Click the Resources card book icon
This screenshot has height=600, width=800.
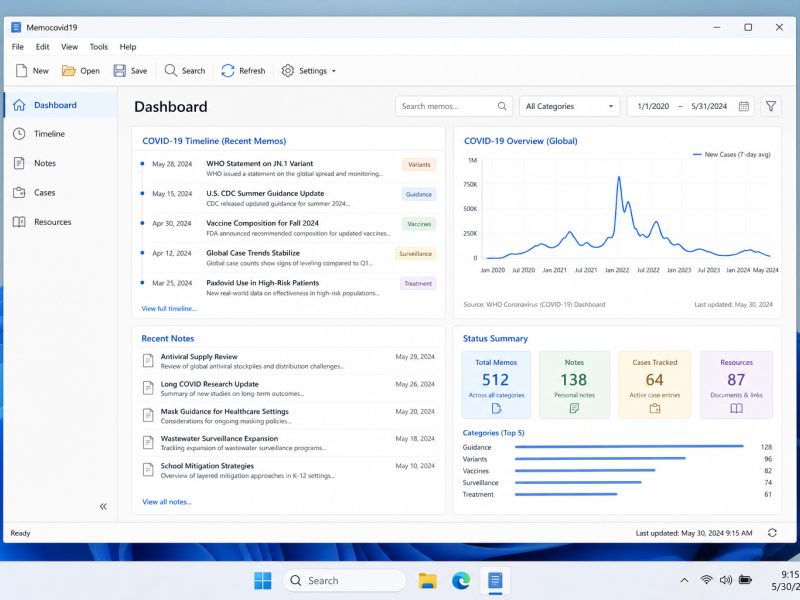pos(736,408)
